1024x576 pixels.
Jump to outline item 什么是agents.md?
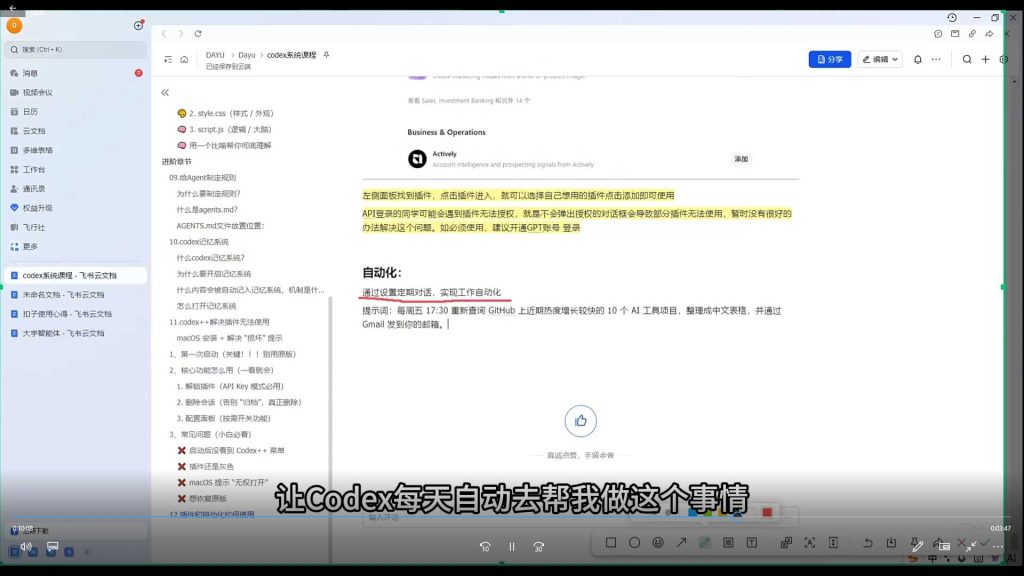click(207, 210)
